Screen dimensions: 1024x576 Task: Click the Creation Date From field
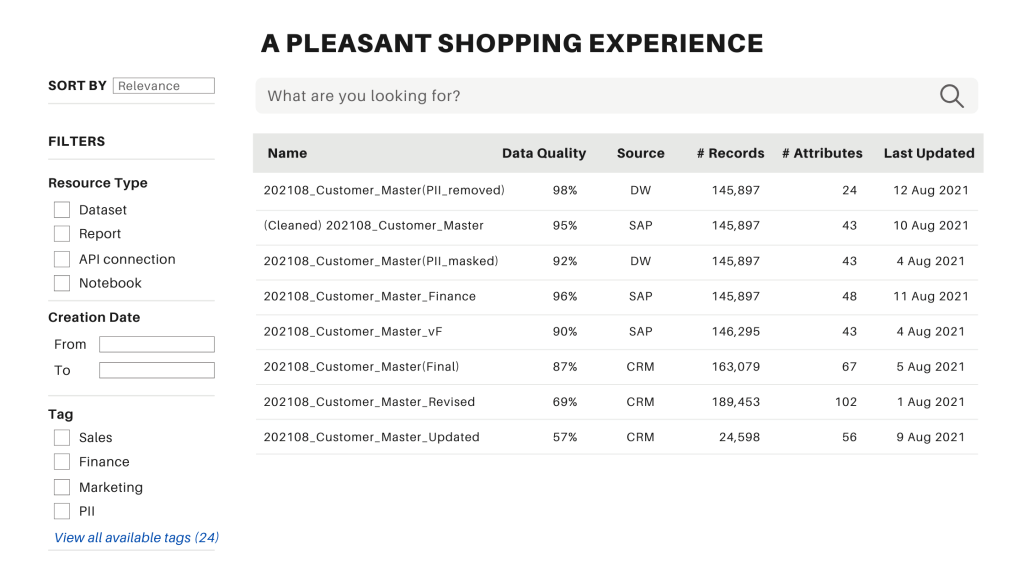coord(157,344)
